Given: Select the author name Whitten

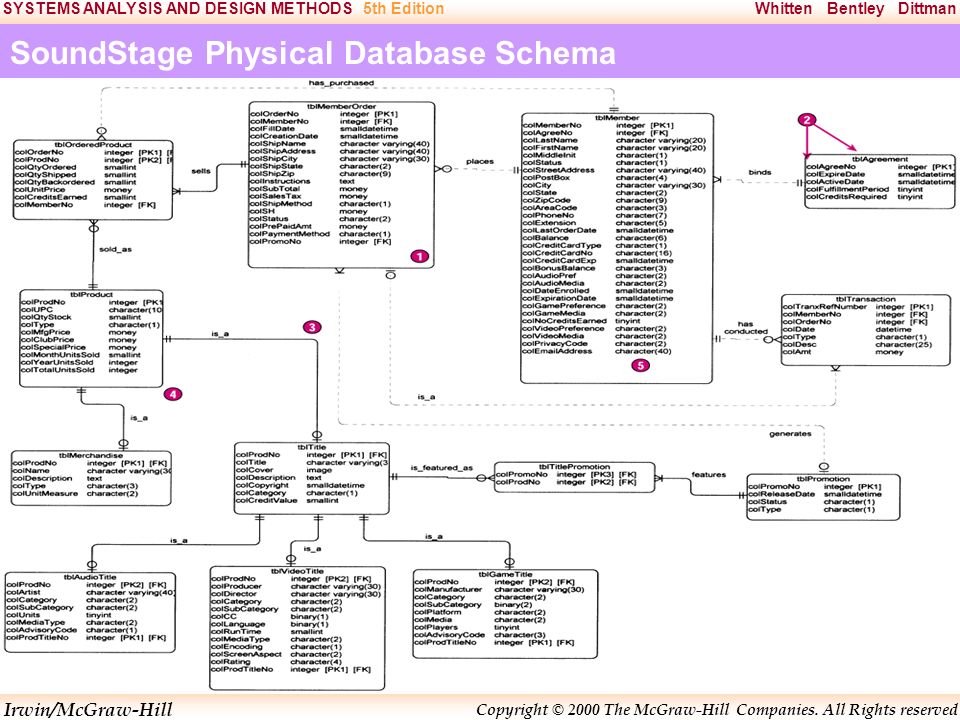Looking at the screenshot, I should [783, 9].
